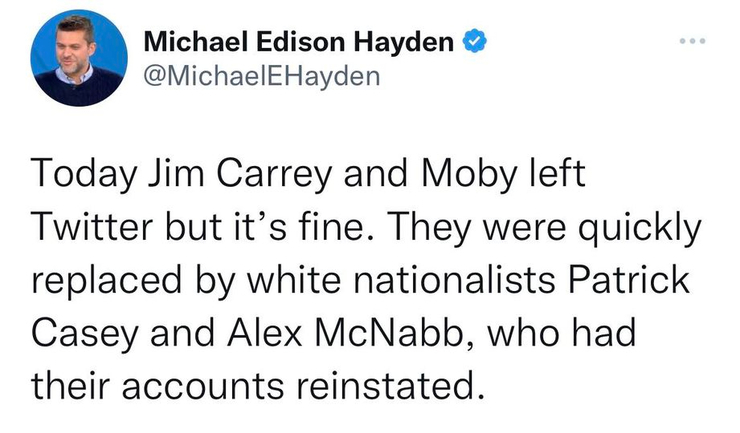740x433 pixels.
Task: Click the word "Moby" in the tweet
Action: (x=469, y=174)
